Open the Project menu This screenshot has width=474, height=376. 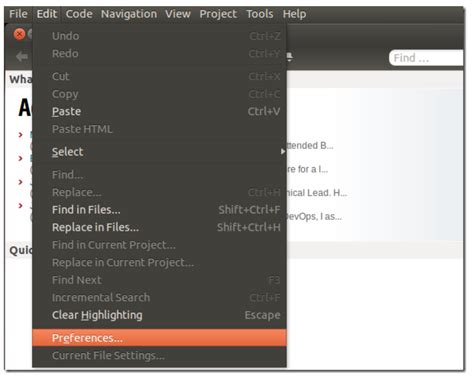pos(218,14)
